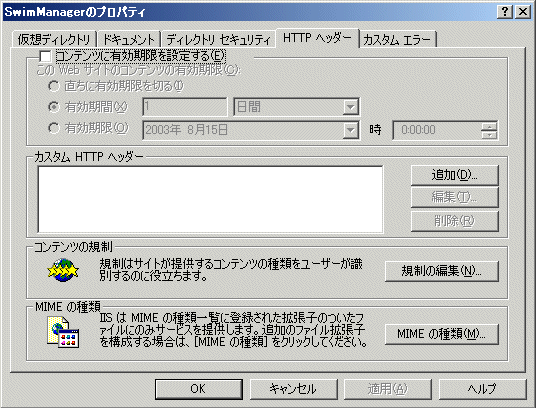Enable コンテンツに有効期限を設定する checkbox
This screenshot has width=536, height=408.
click(45, 56)
